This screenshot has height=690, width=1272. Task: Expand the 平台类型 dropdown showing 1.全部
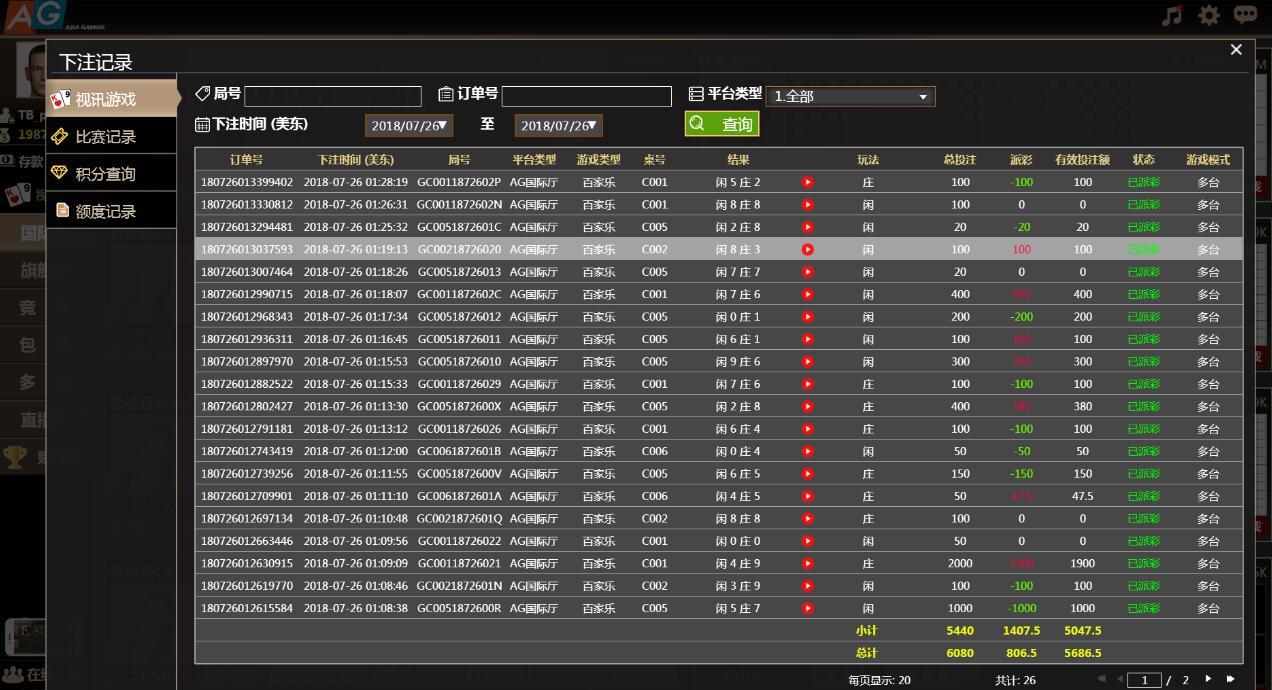(x=851, y=97)
